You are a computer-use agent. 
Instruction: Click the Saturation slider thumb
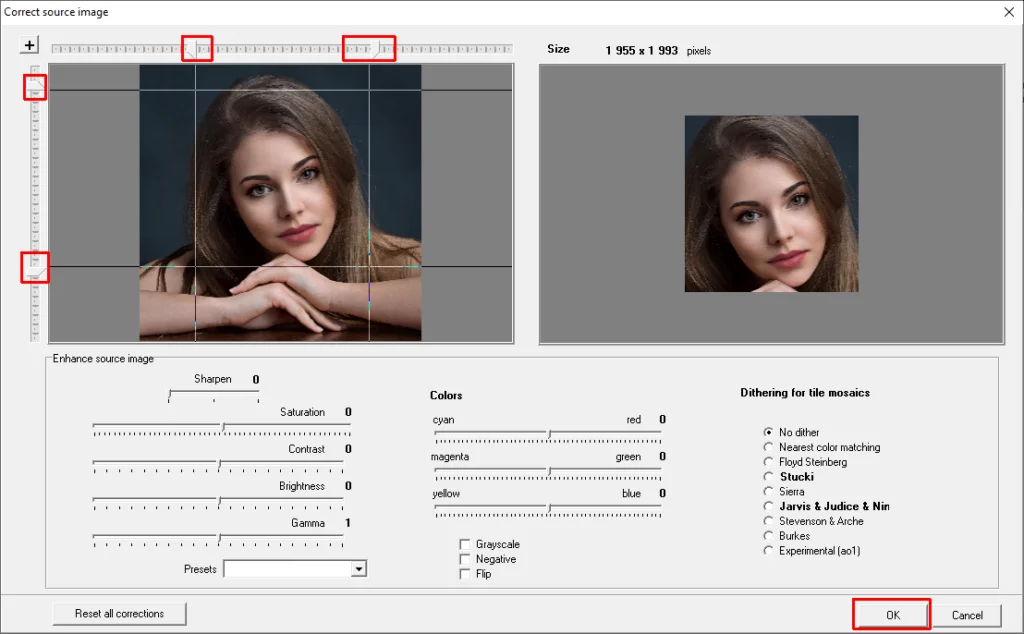[223, 428]
